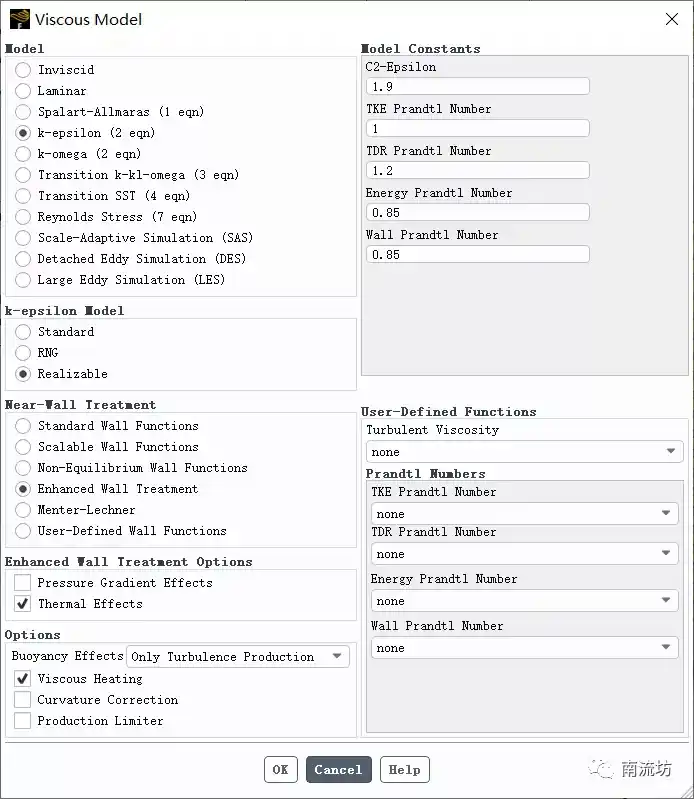This screenshot has width=694, height=799.
Task: Select Scale-Adaptive Simulation (SAS)
Action: 23,237
